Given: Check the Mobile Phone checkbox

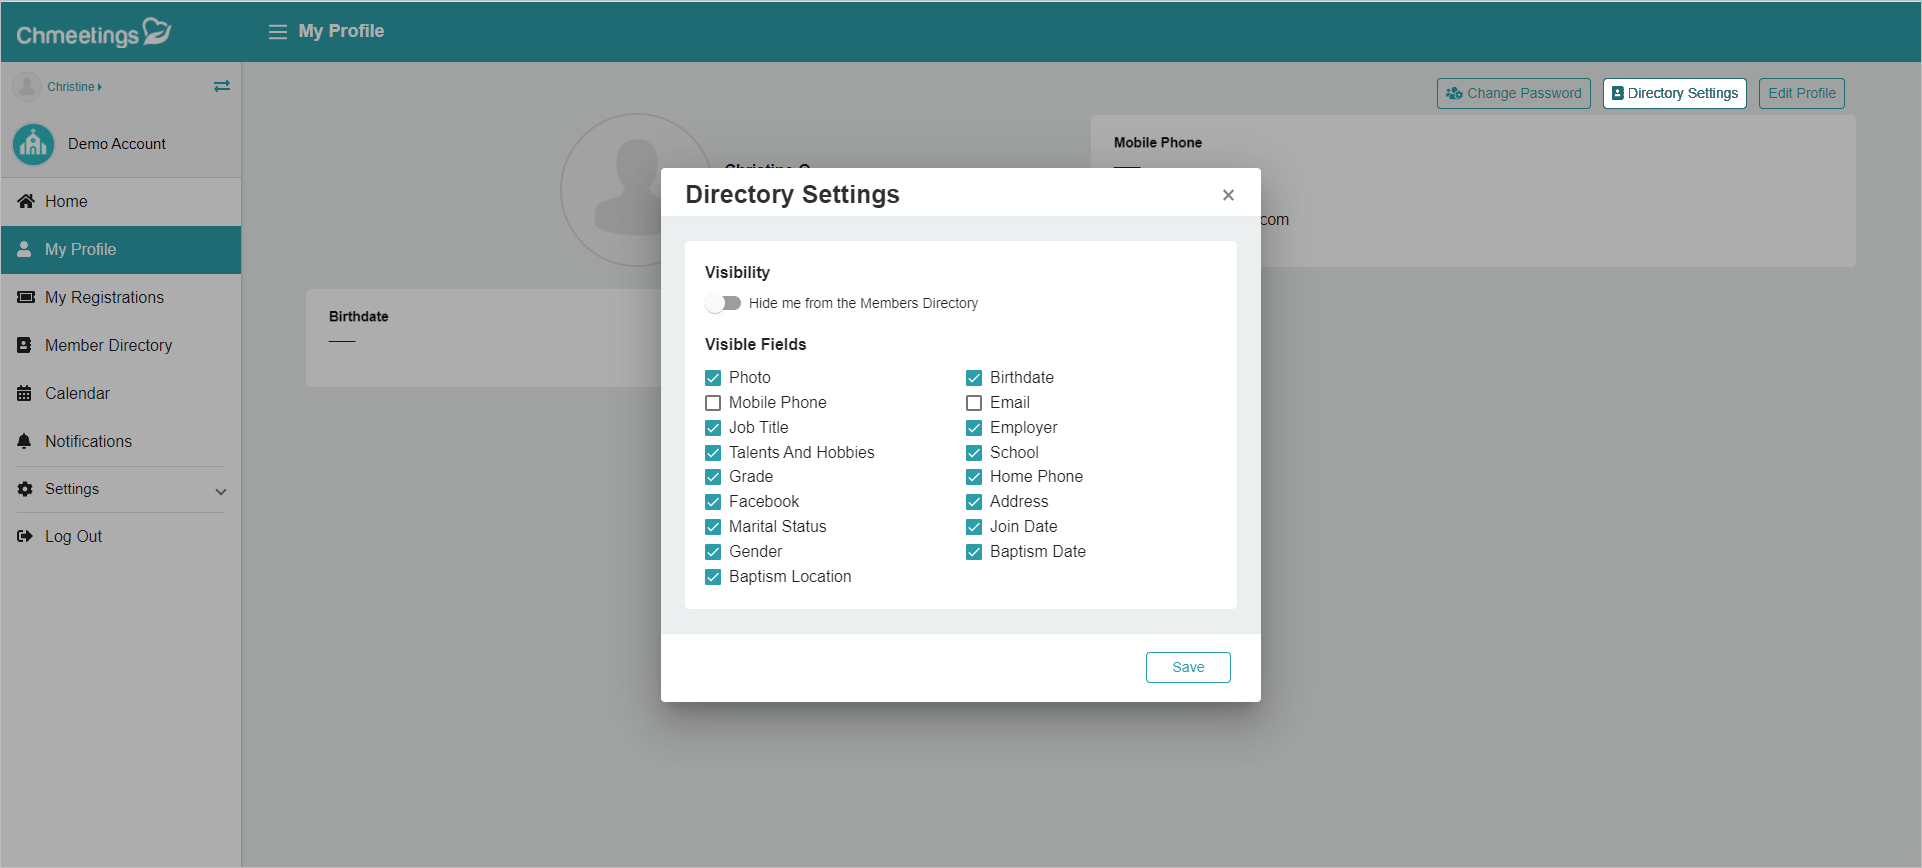Looking at the screenshot, I should coord(713,403).
